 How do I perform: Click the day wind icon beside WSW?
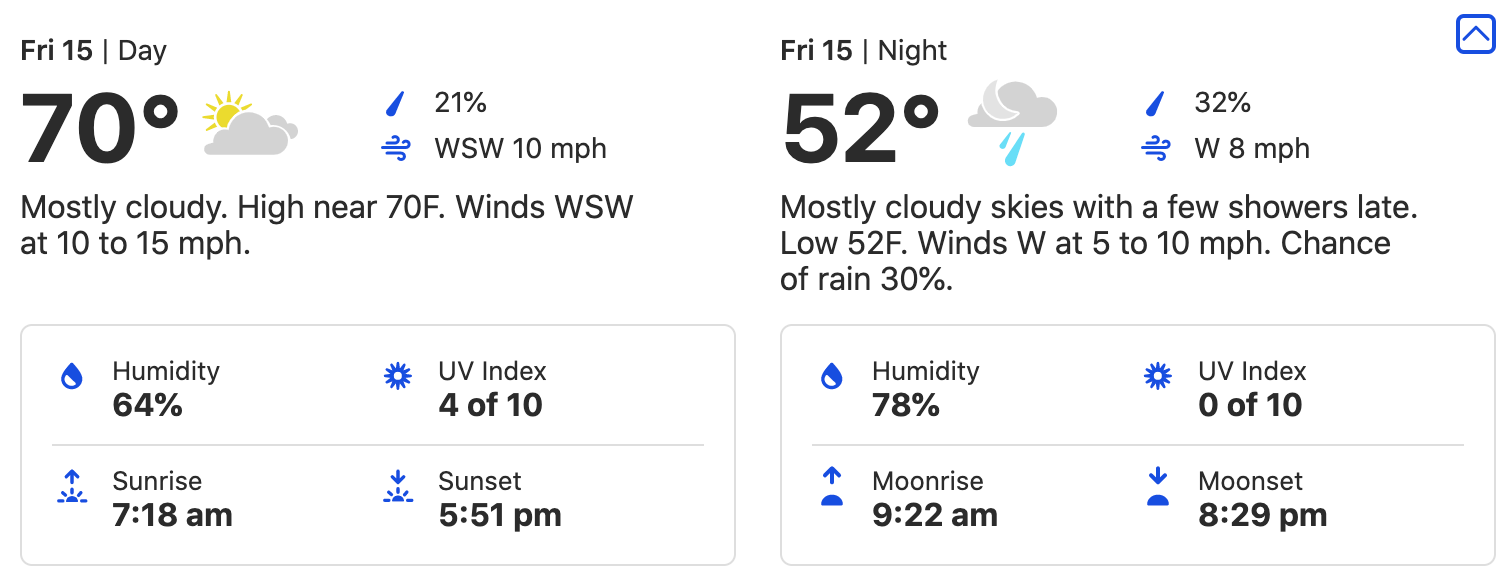396,150
